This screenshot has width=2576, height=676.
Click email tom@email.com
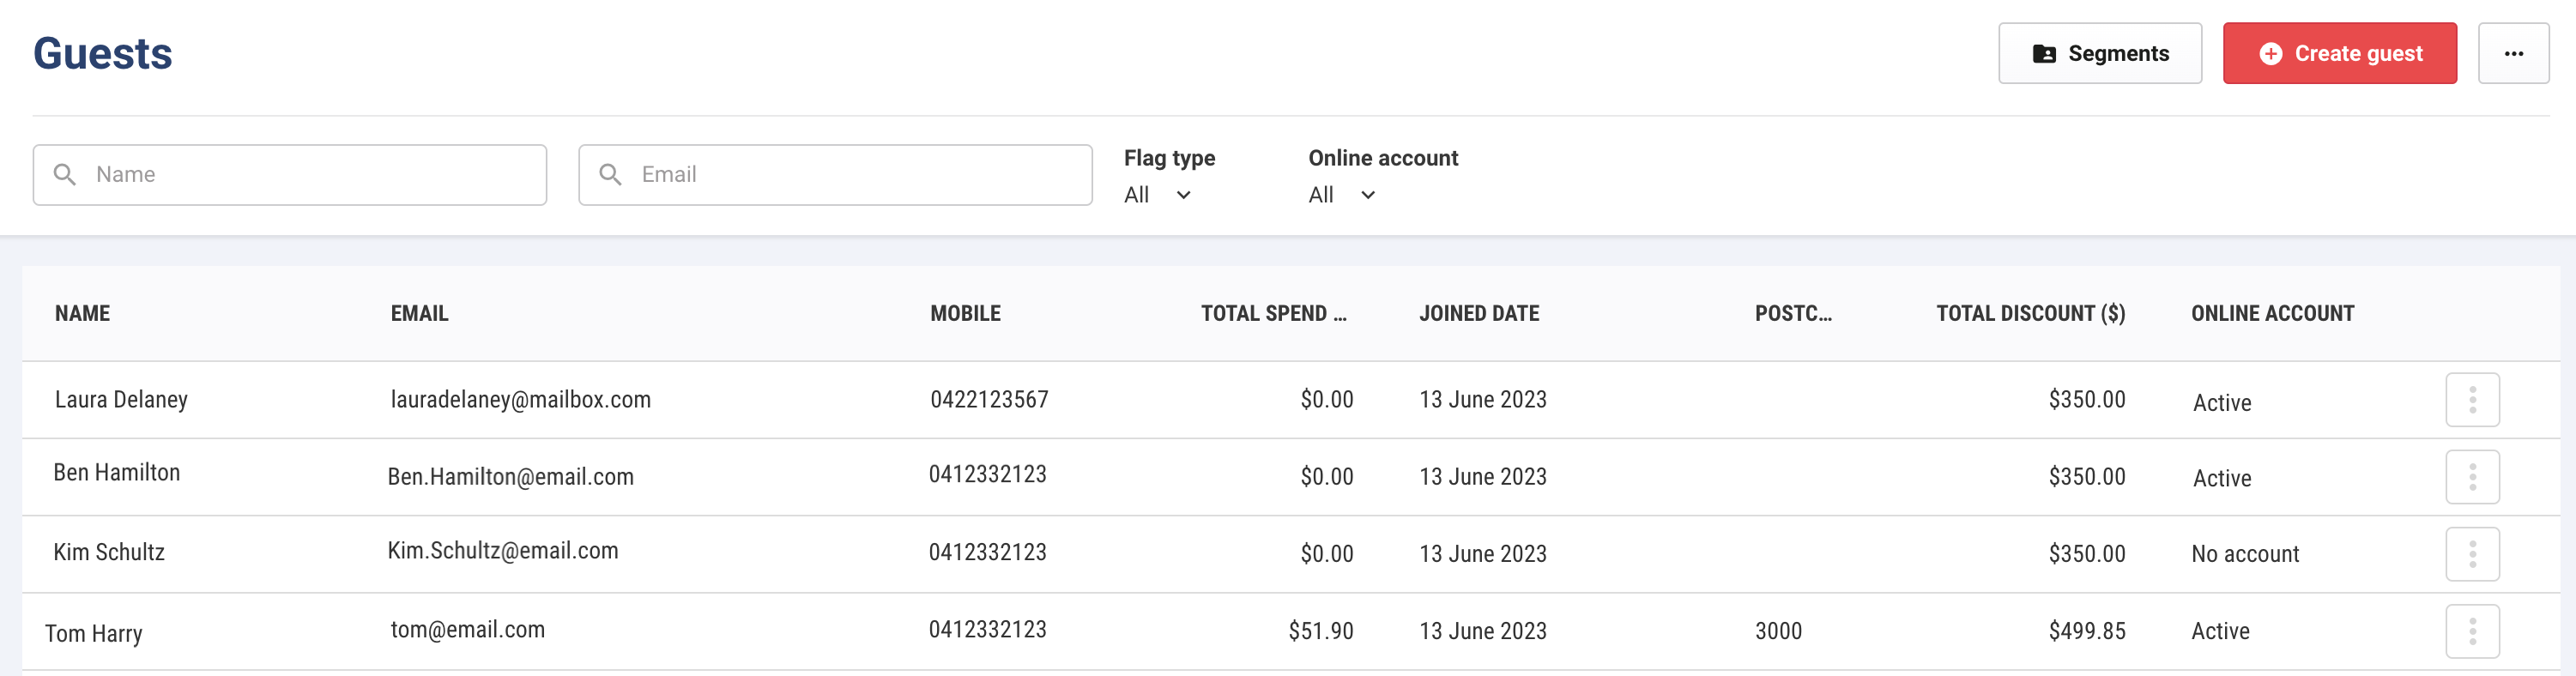467,630
